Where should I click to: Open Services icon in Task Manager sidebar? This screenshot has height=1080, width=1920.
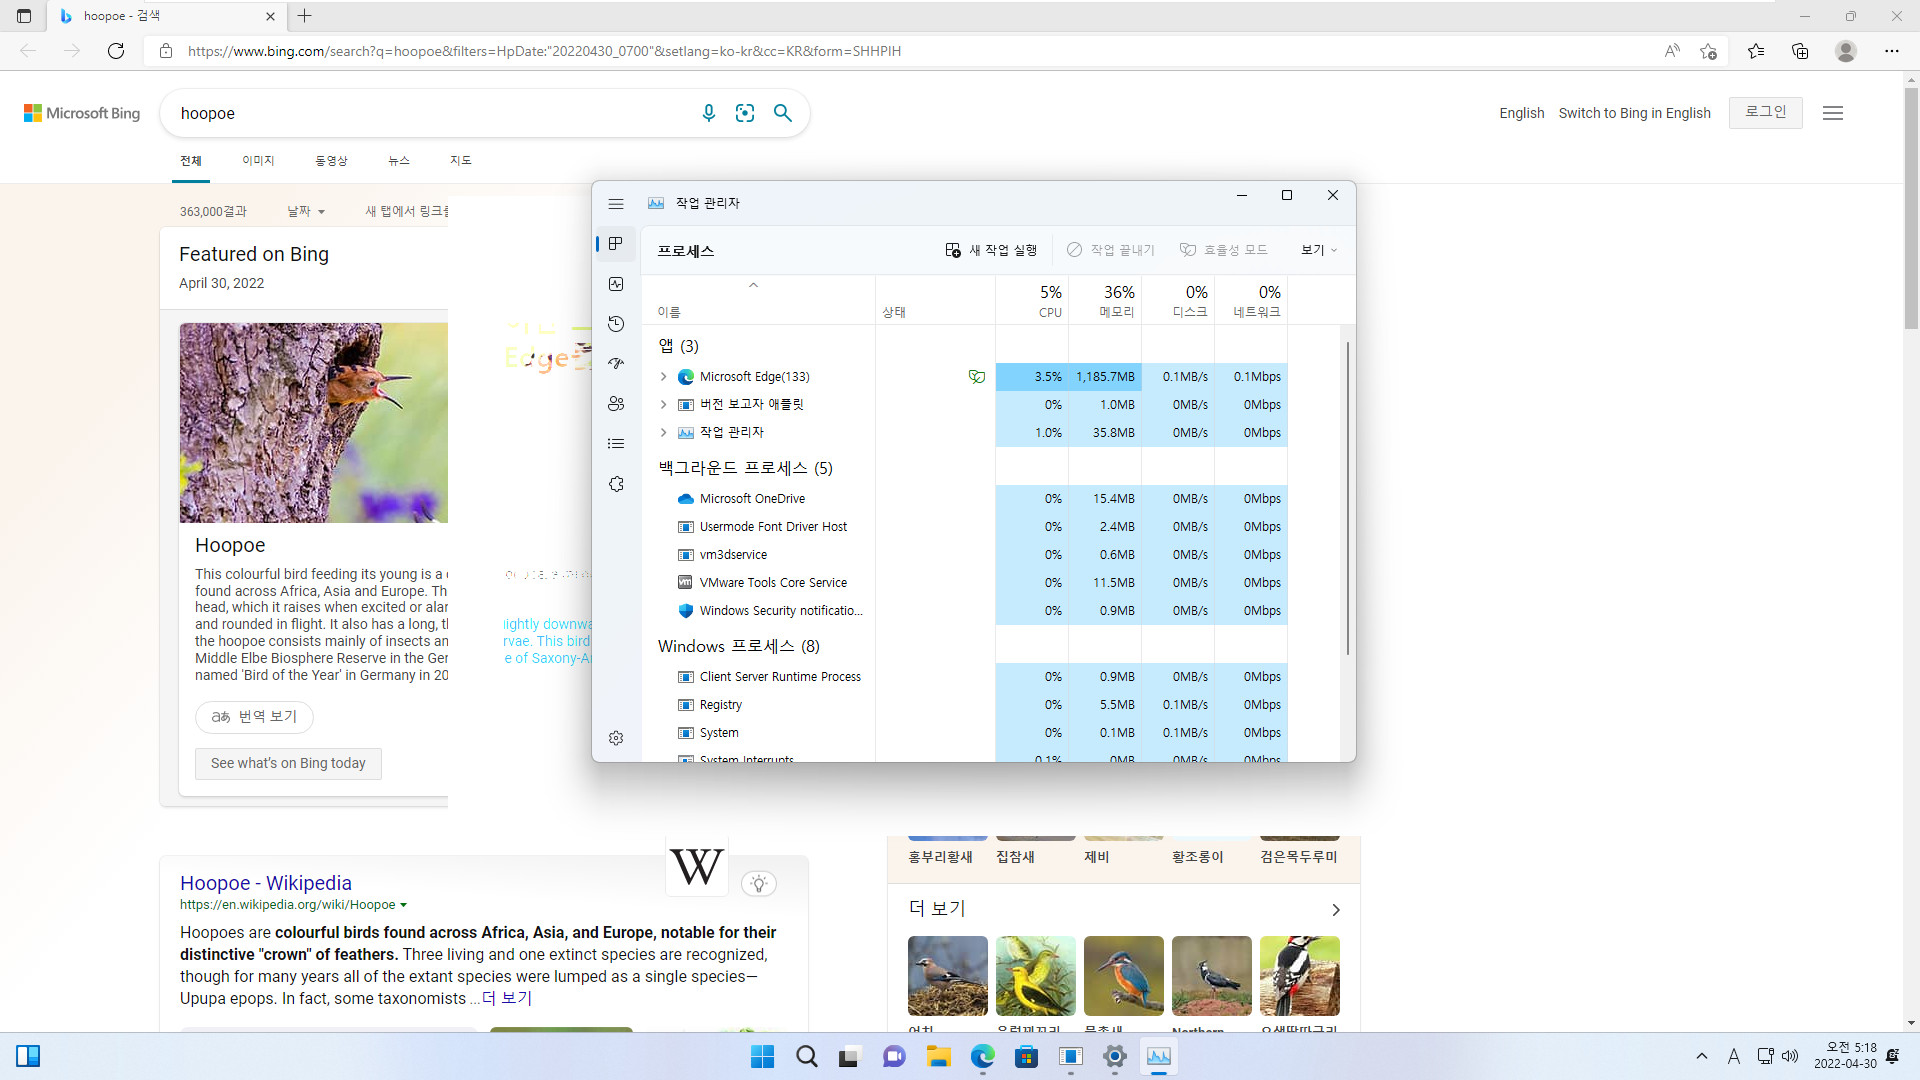(x=616, y=484)
